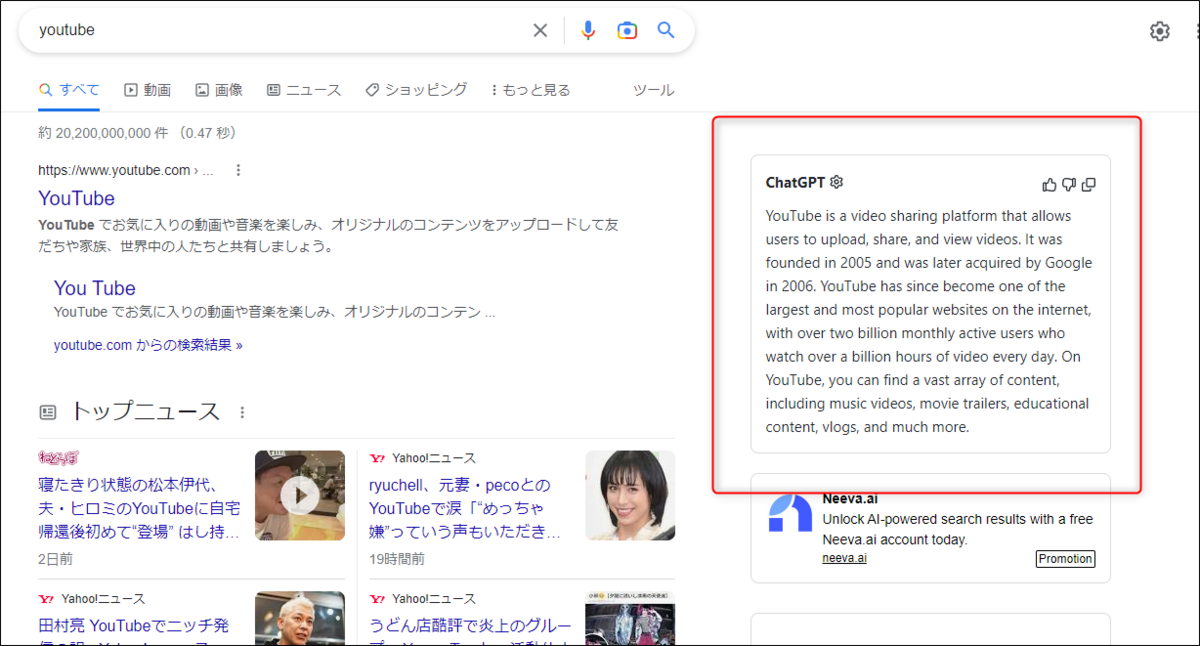Copy the ChatGPT answer text
This screenshot has height=646, width=1200.
(x=1089, y=184)
